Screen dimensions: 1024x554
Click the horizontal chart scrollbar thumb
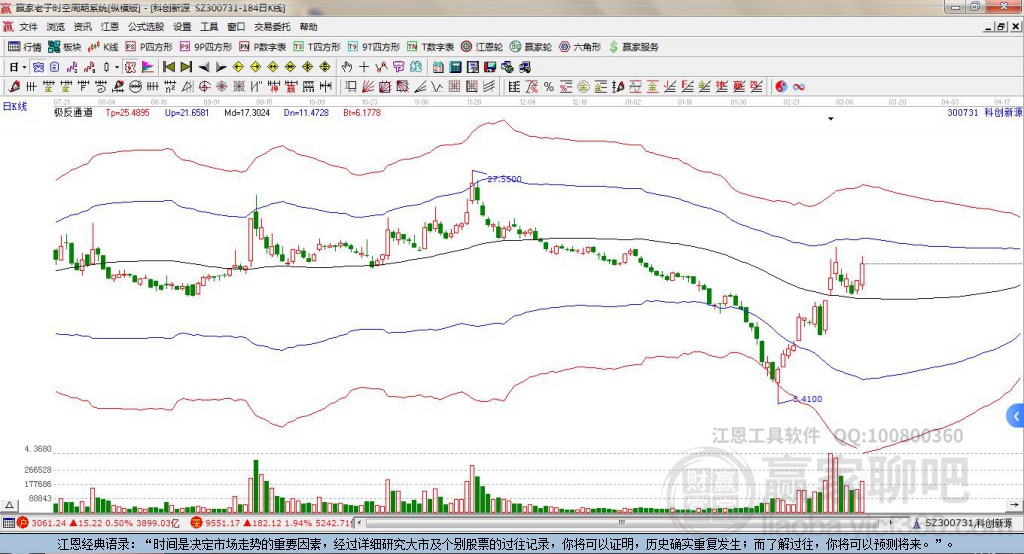pyautogui.click(x=622, y=523)
